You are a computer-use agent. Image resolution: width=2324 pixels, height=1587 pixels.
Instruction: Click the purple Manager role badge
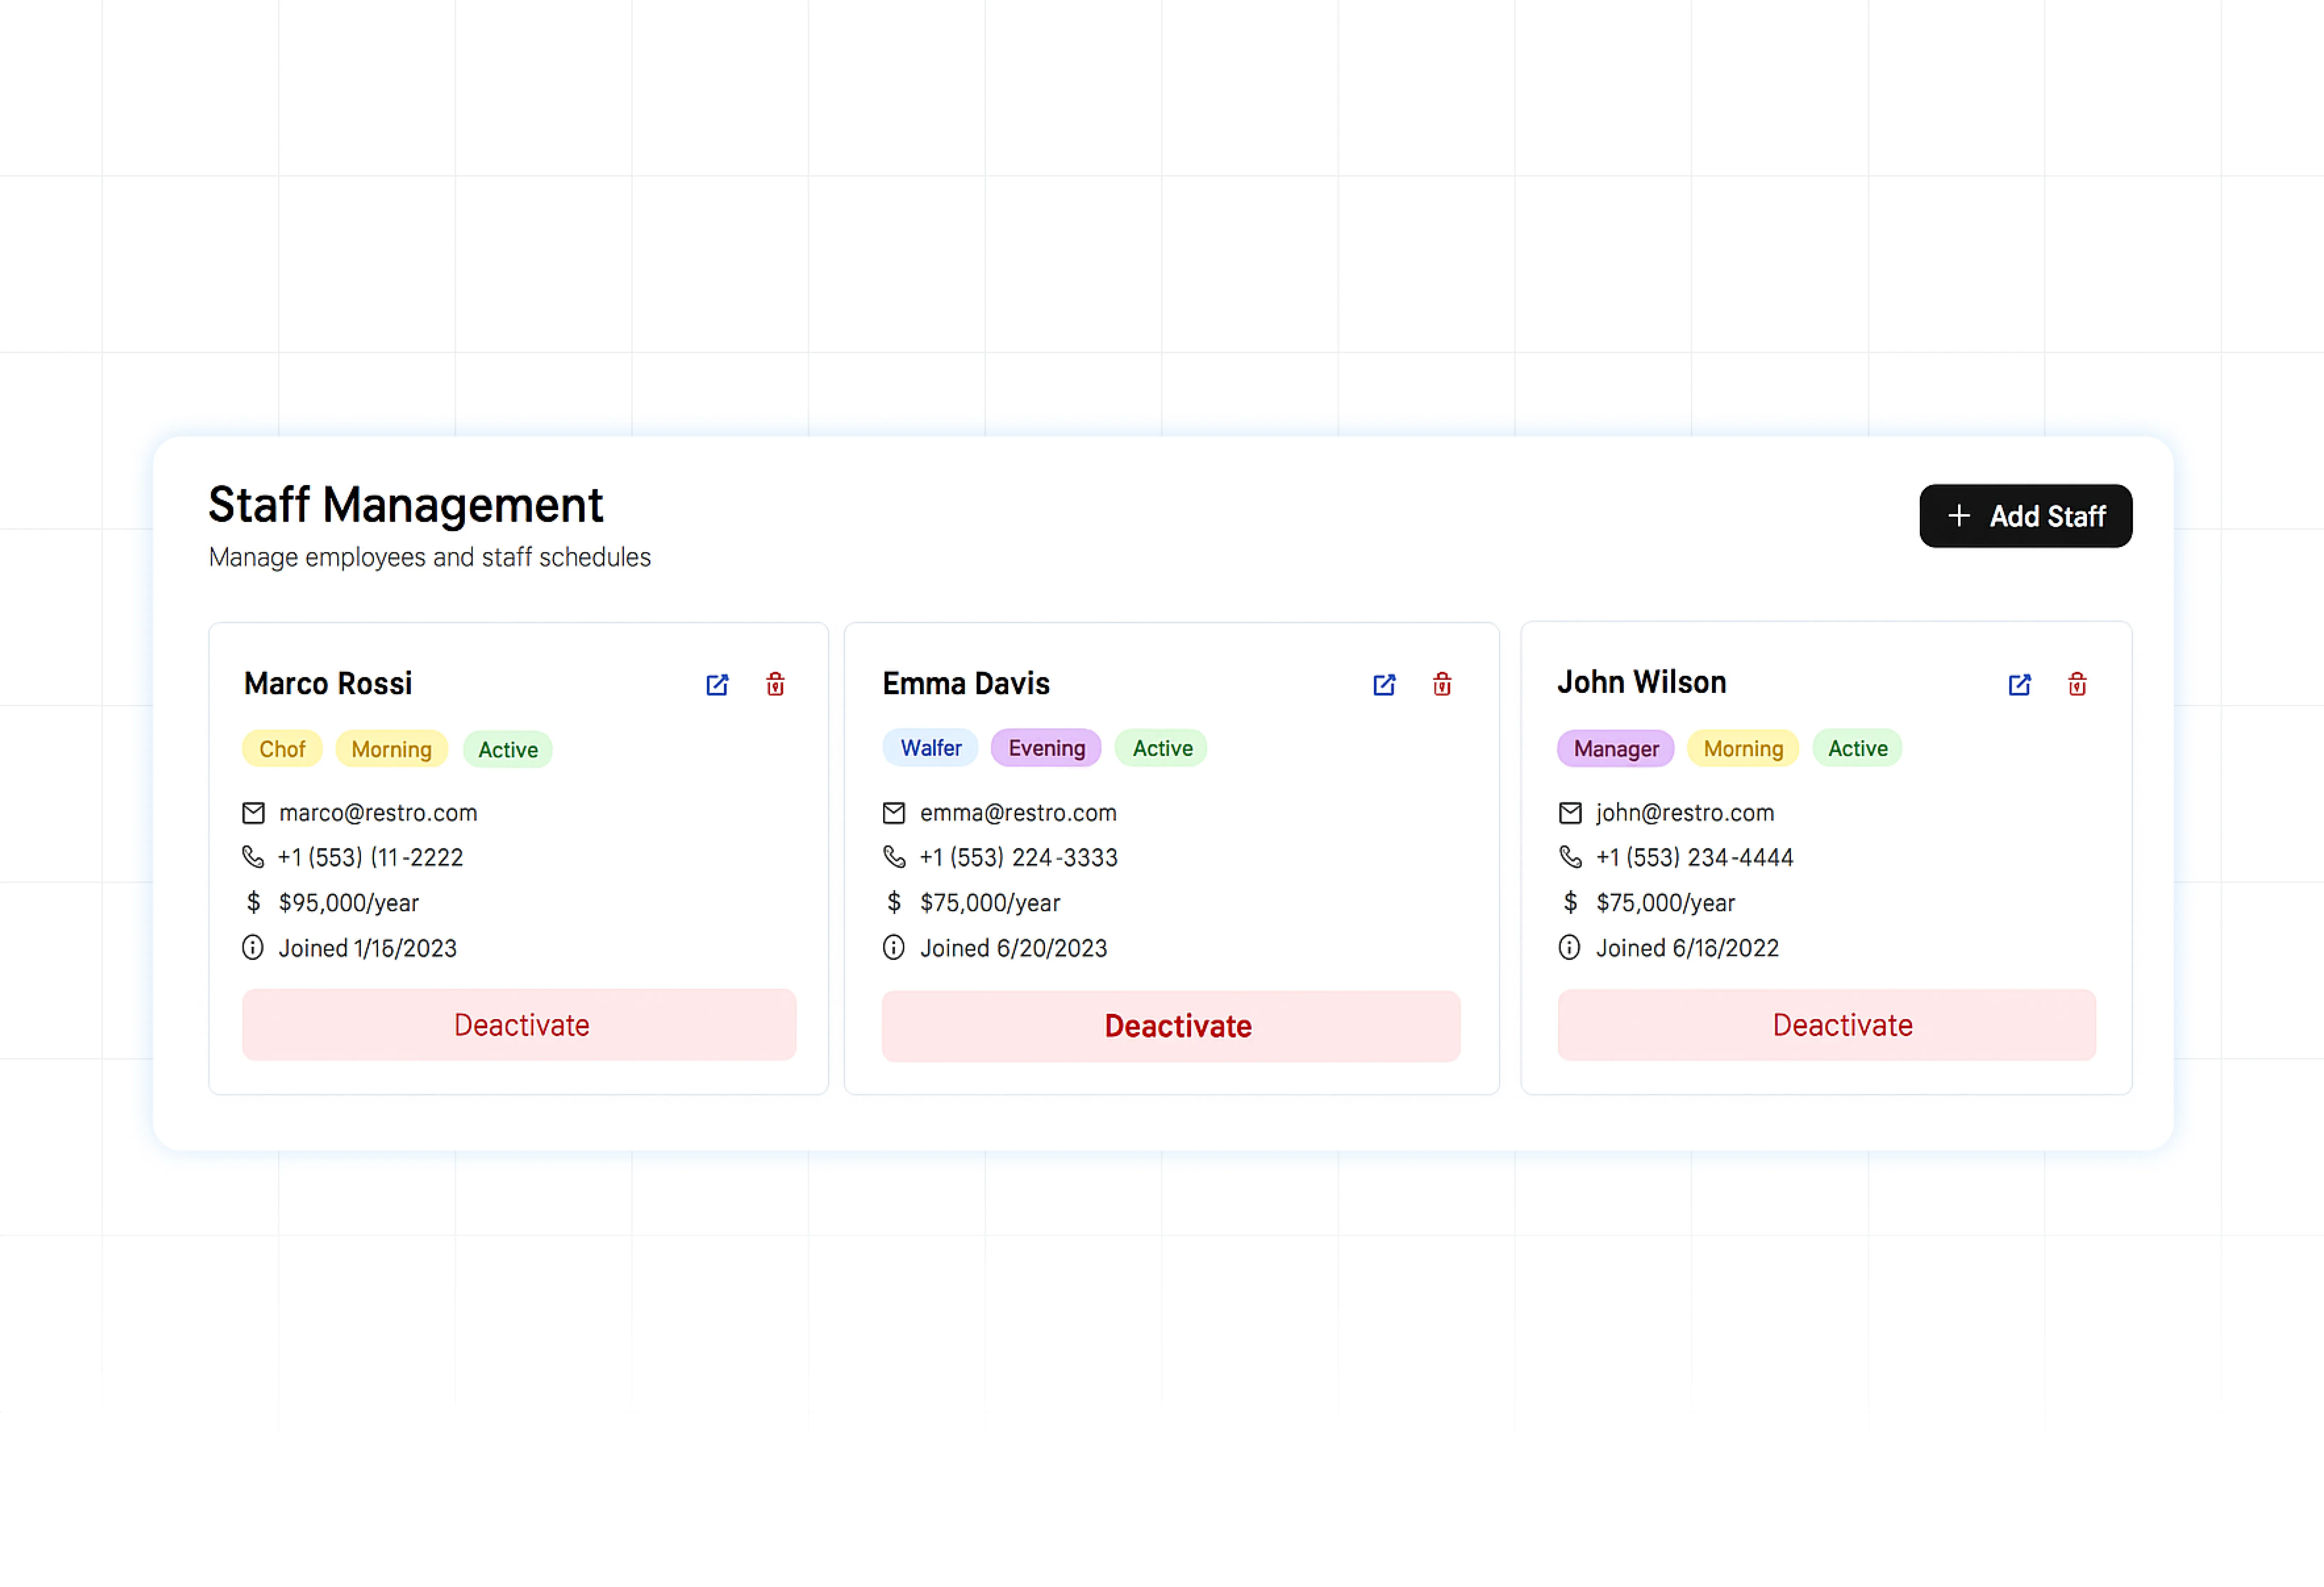pyautogui.click(x=1615, y=748)
